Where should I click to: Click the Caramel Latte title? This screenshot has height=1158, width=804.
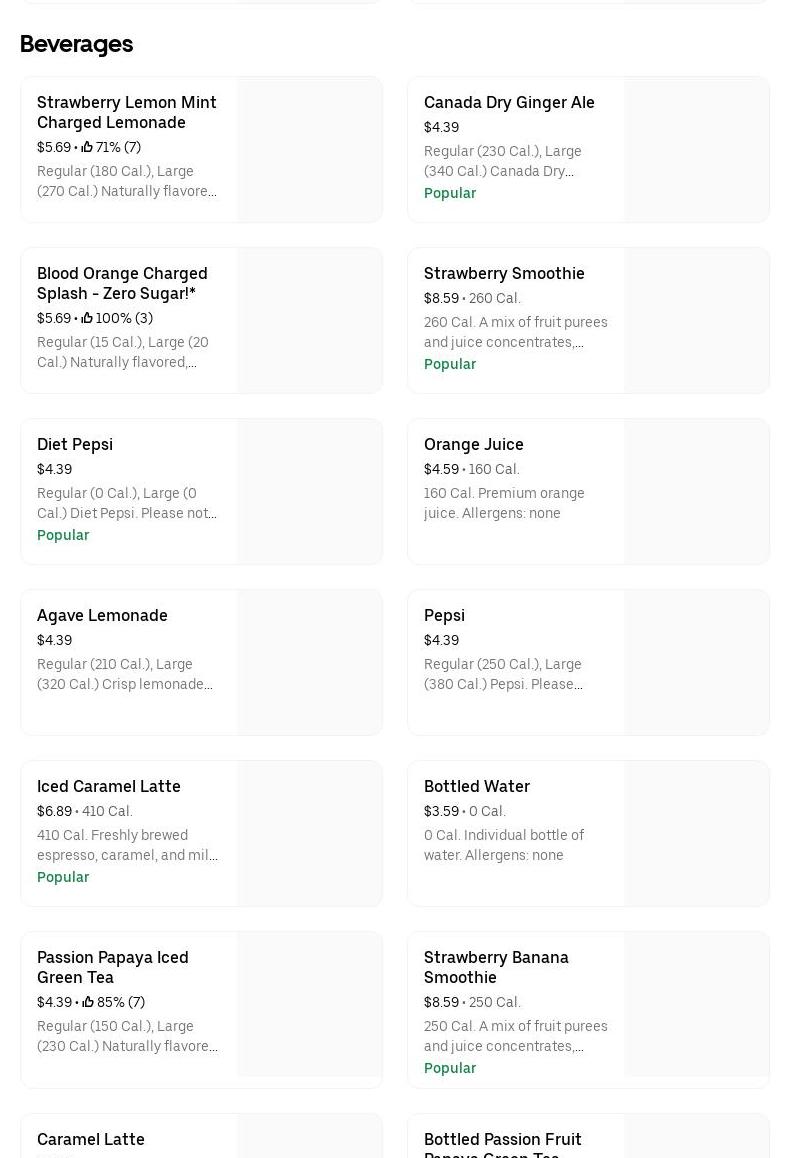tap(91, 1139)
